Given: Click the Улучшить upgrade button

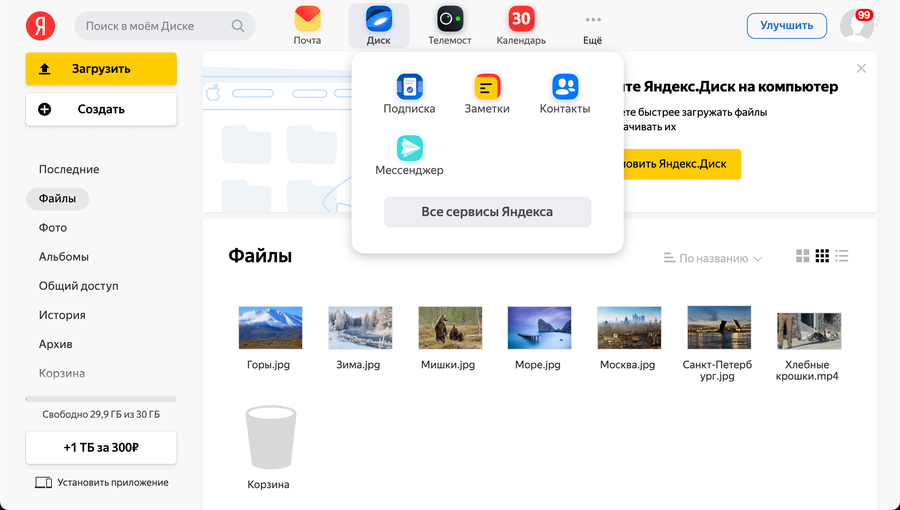Looking at the screenshot, I should tap(786, 25).
